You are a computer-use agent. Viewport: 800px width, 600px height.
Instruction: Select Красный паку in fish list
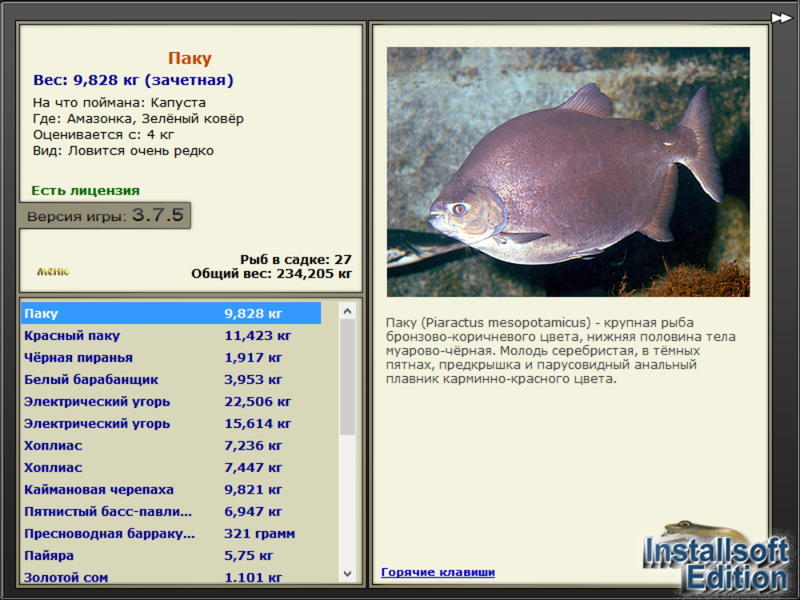(x=171, y=336)
